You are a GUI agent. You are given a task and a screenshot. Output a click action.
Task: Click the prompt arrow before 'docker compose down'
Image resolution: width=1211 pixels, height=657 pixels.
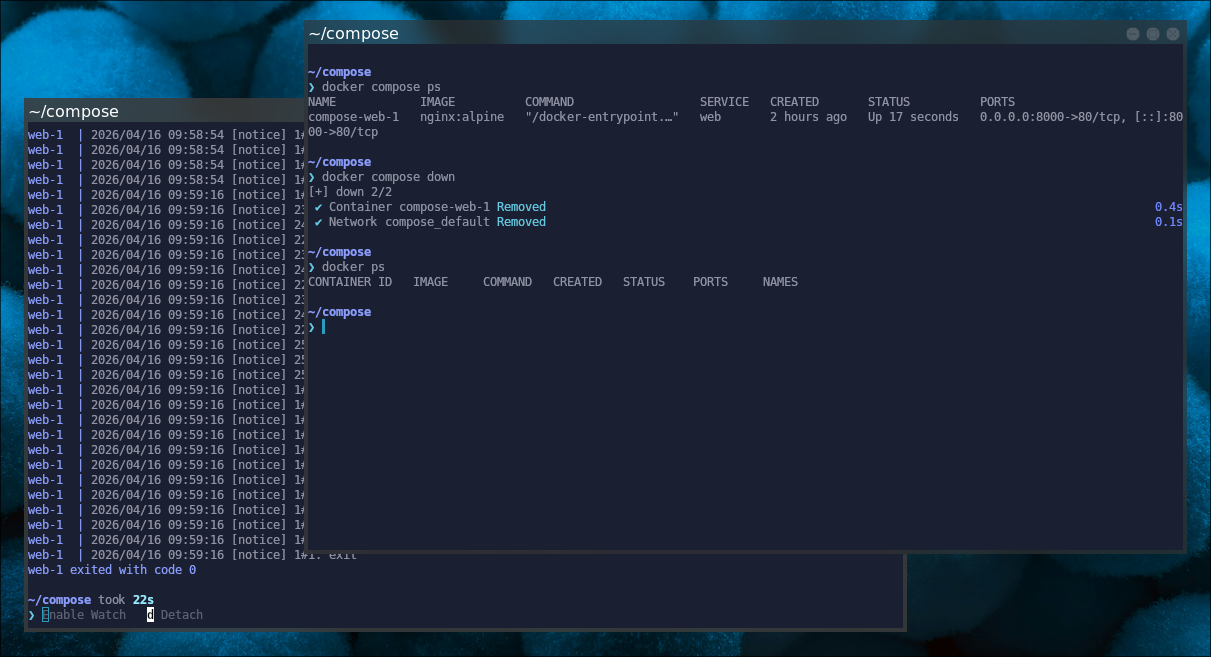pos(312,177)
